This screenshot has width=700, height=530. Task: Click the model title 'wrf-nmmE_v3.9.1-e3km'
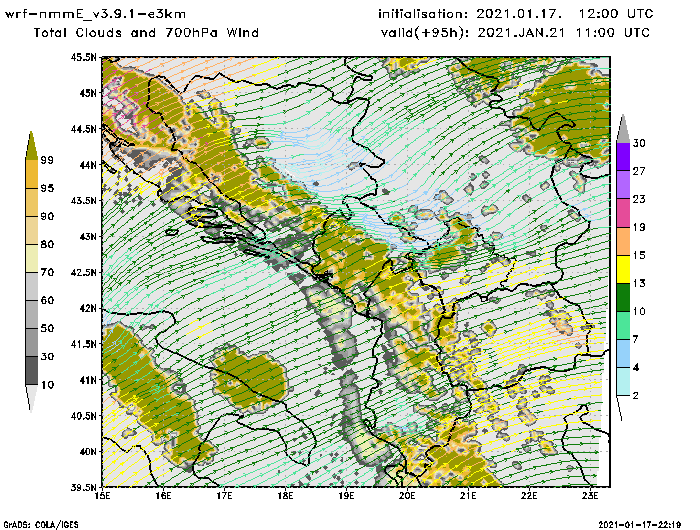pos(95,14)
